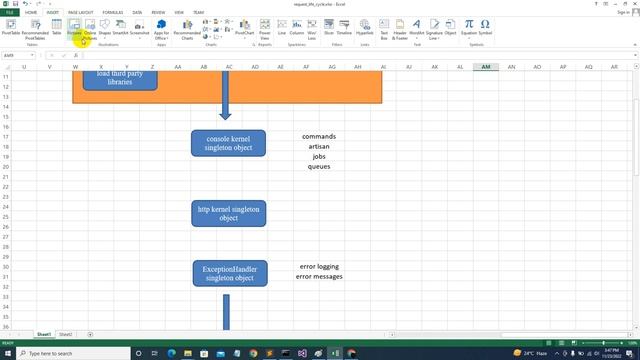Insert a SmartArt graphic
640x360 pixels.
pyautogui.click(x=120, y=27)
